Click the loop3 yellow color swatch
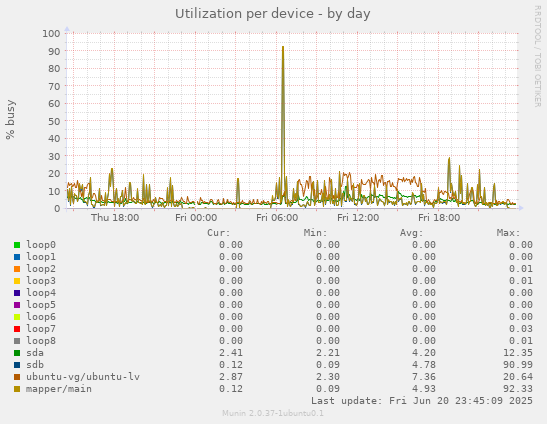 point(17,281)
